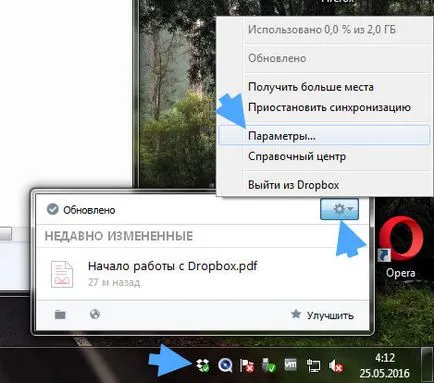The image size is (434, 383).
Task: Click the Улучшить upgrade link
Action: pos(330,315)
